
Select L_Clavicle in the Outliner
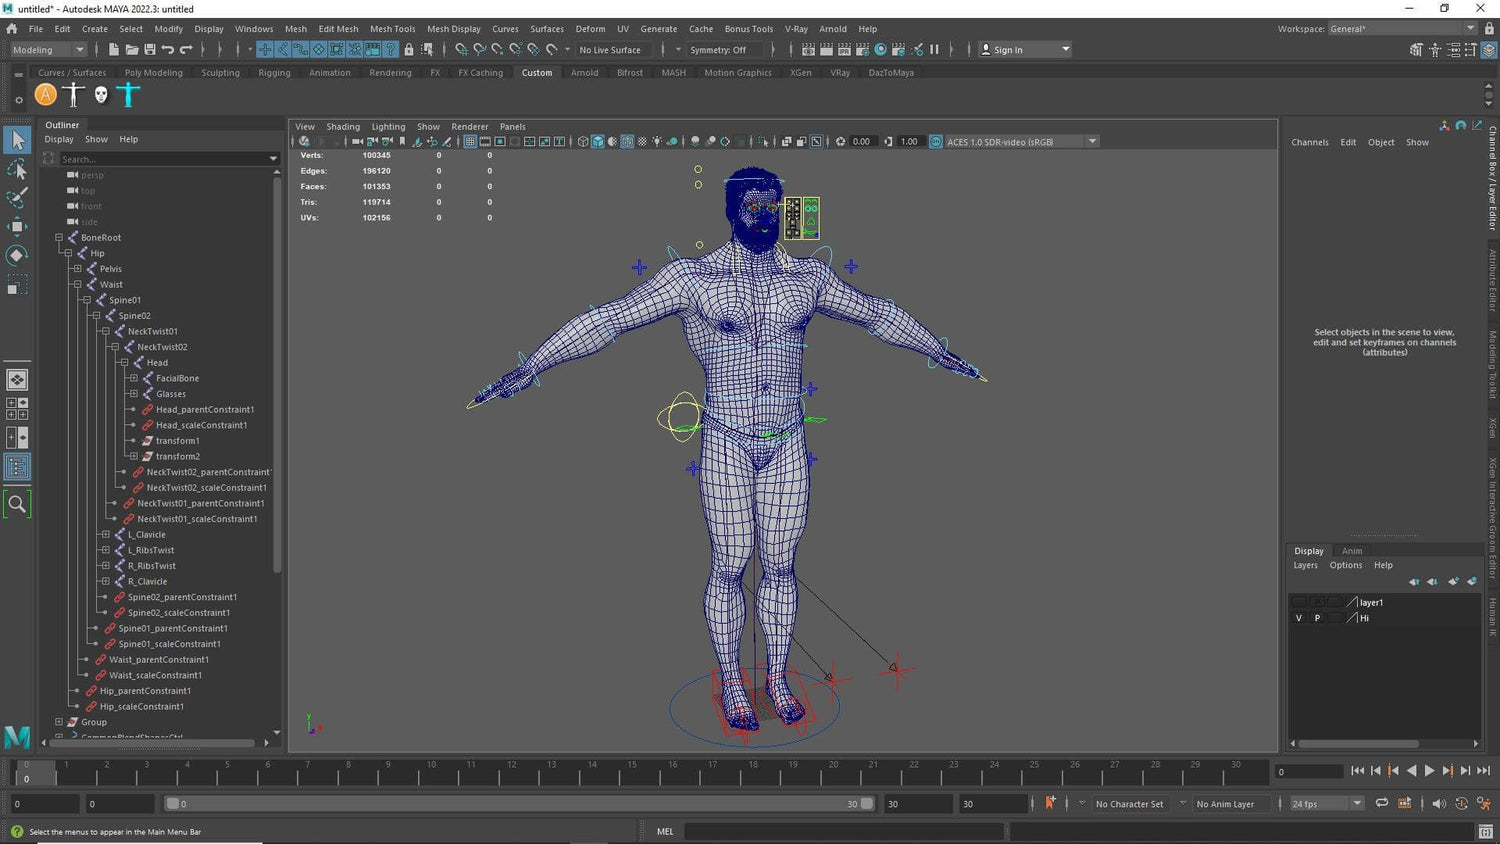click(147, 535)
